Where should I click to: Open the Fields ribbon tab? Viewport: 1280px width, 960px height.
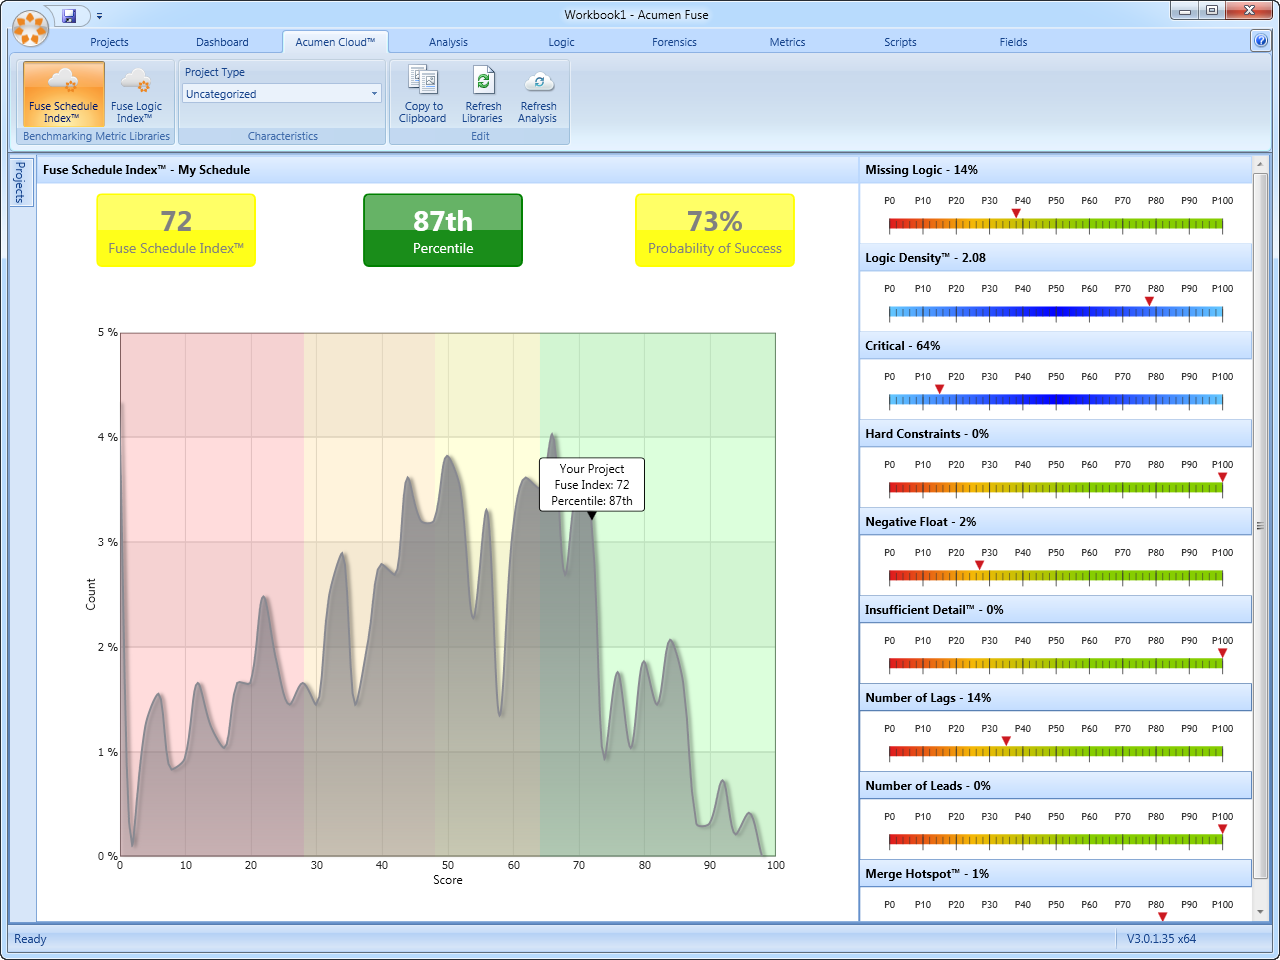coord(1013,42)
